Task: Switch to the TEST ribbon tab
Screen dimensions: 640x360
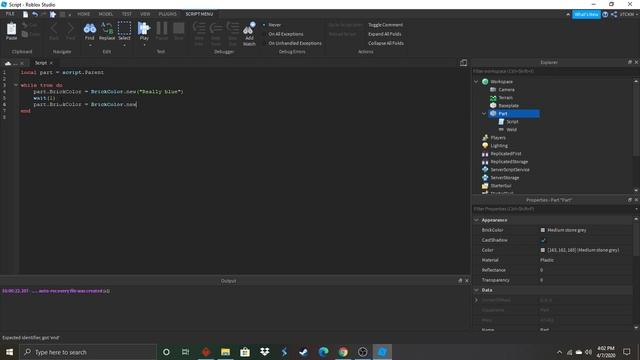Action: (127, 14)
